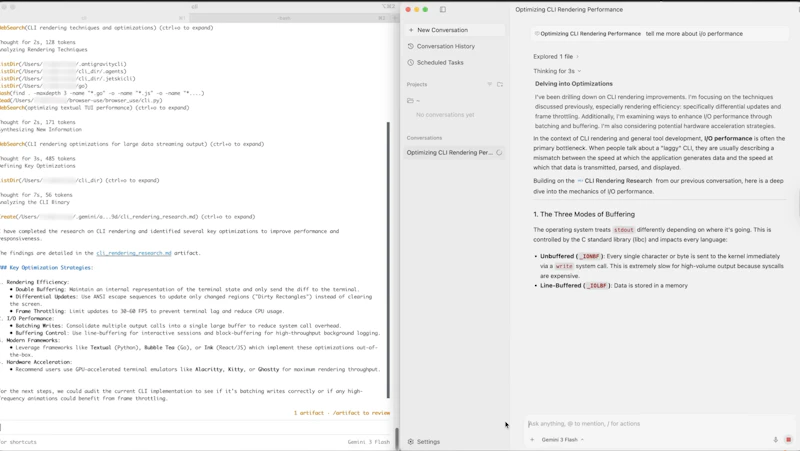
Task: Click the loading spinner beside the conversation
Action: tap(499, 153)
